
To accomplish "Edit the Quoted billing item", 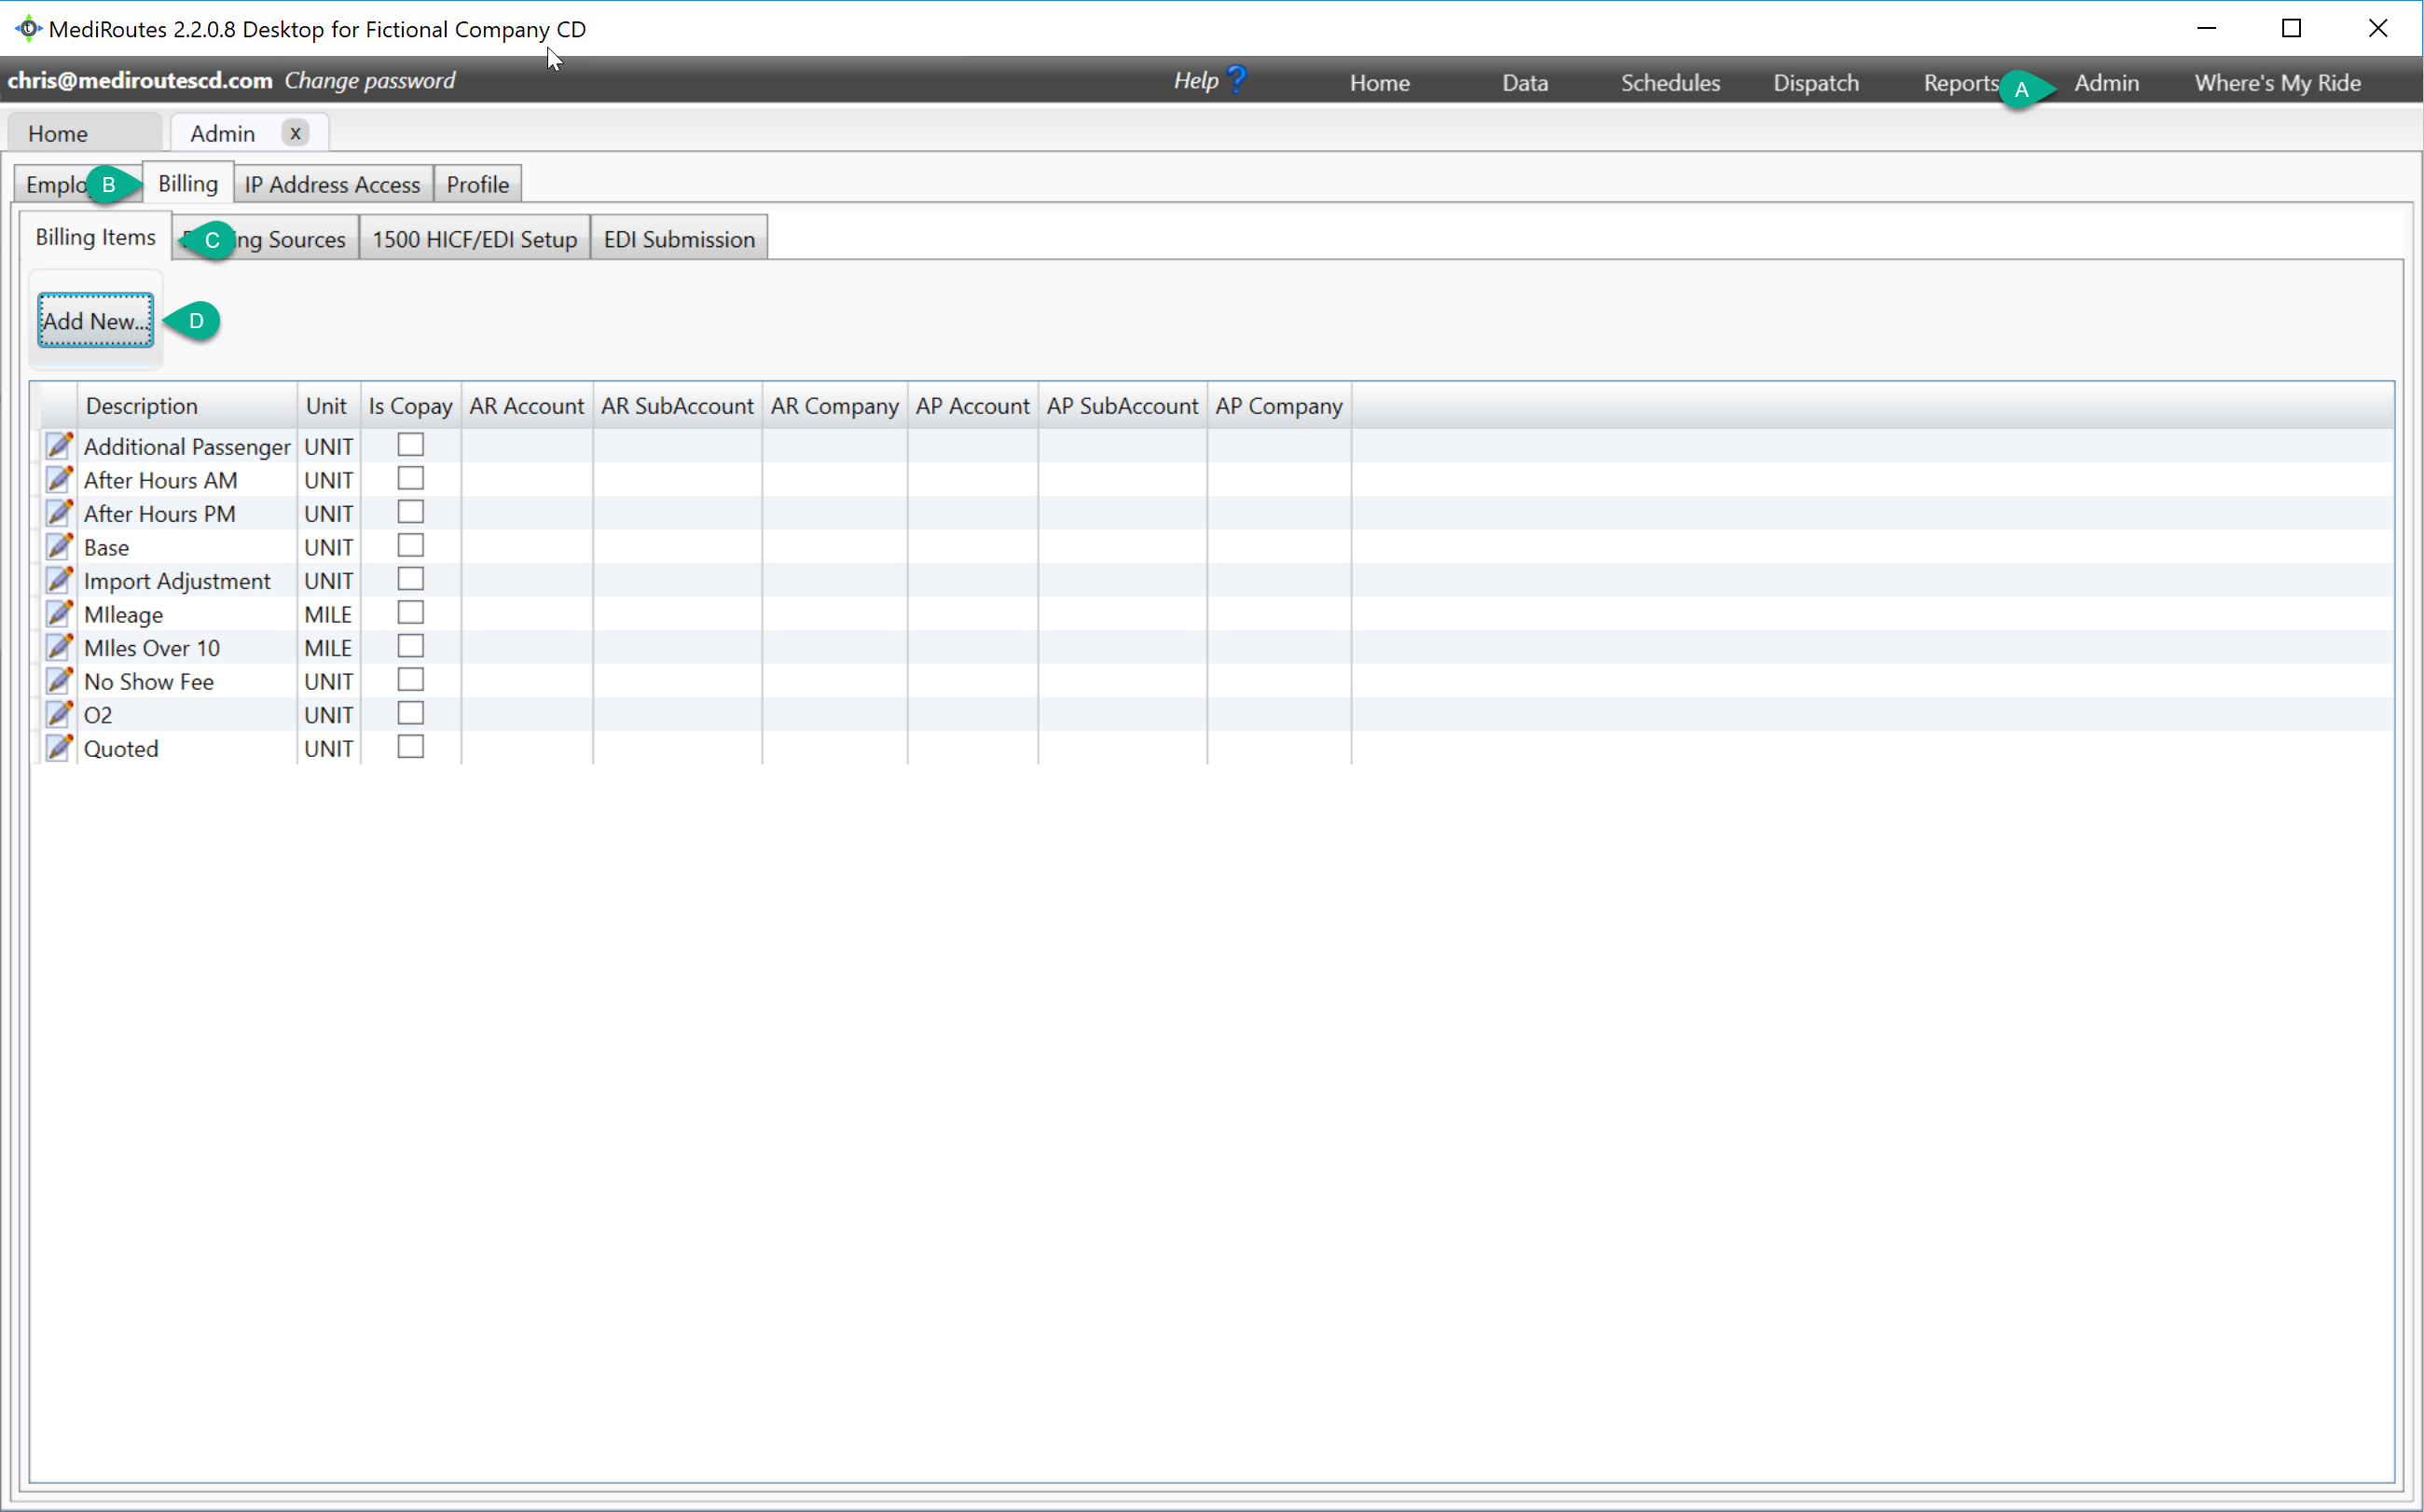I will pos(58,747).
